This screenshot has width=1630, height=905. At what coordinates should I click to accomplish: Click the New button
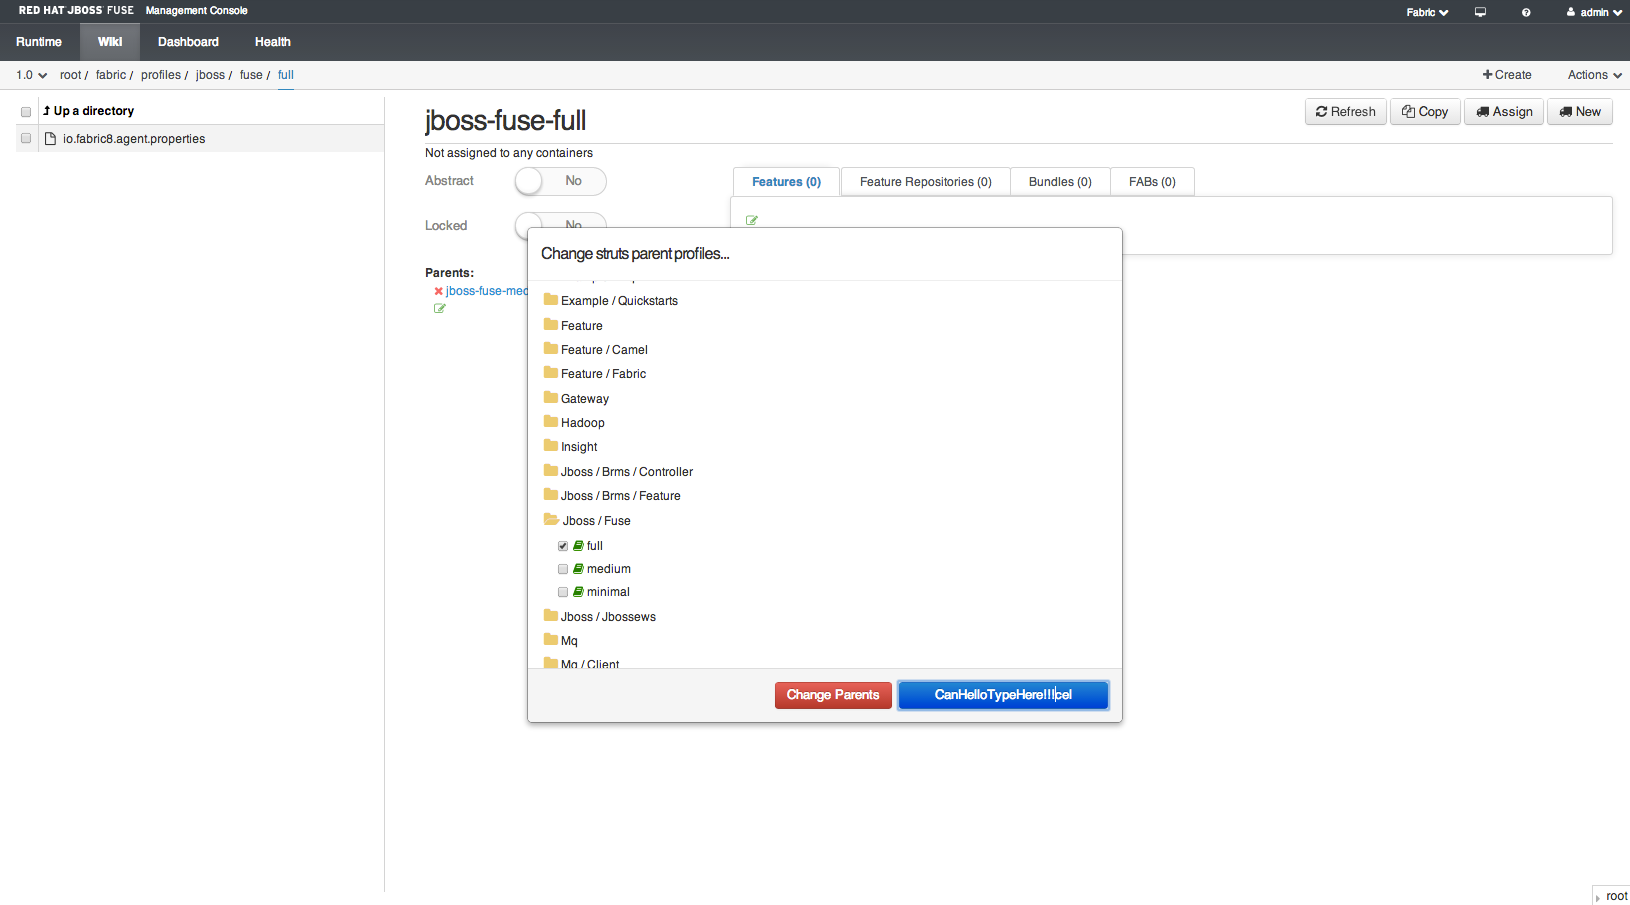[x=1580, y=112]
